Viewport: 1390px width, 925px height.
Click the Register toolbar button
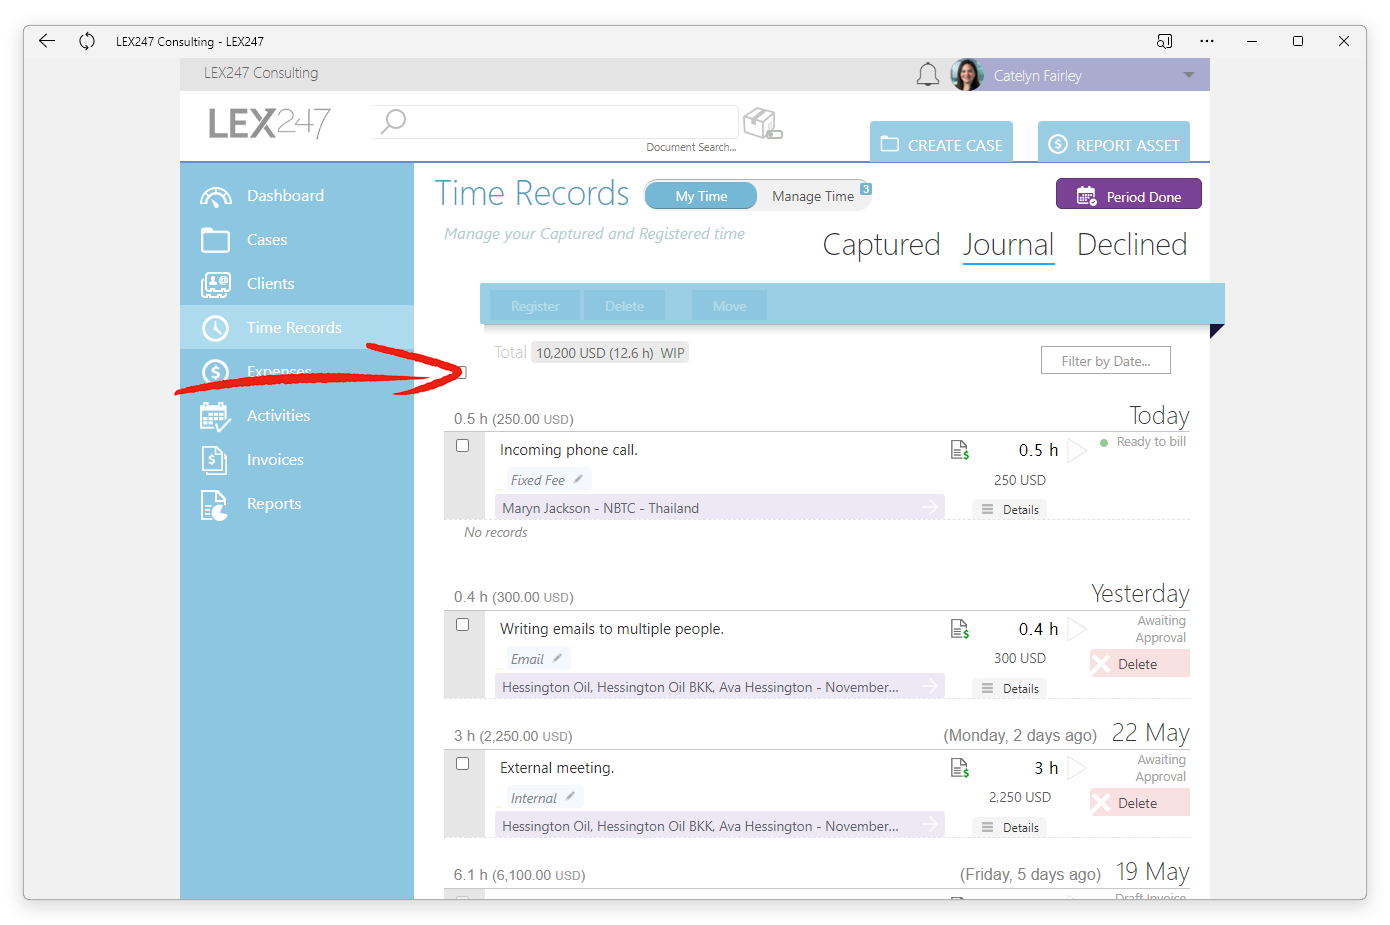535,306
